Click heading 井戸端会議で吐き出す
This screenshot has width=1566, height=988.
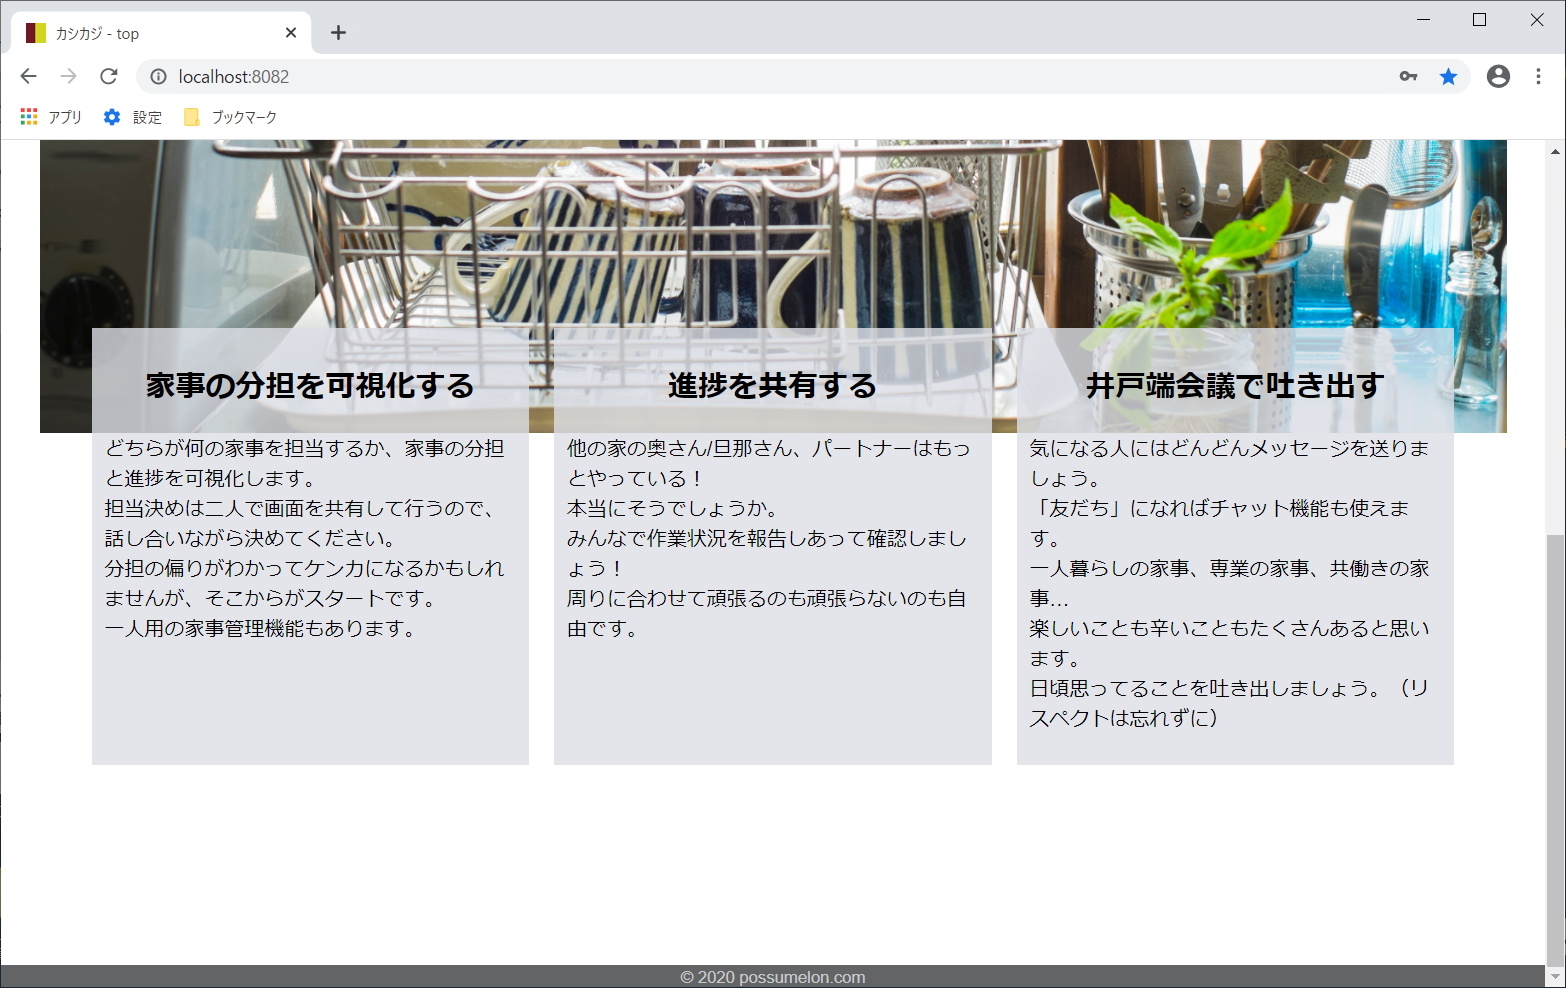pos(1235,385)
